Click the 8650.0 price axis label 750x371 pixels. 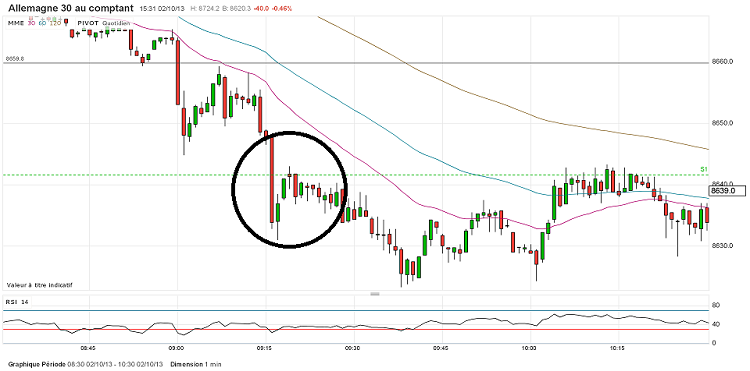723,123
